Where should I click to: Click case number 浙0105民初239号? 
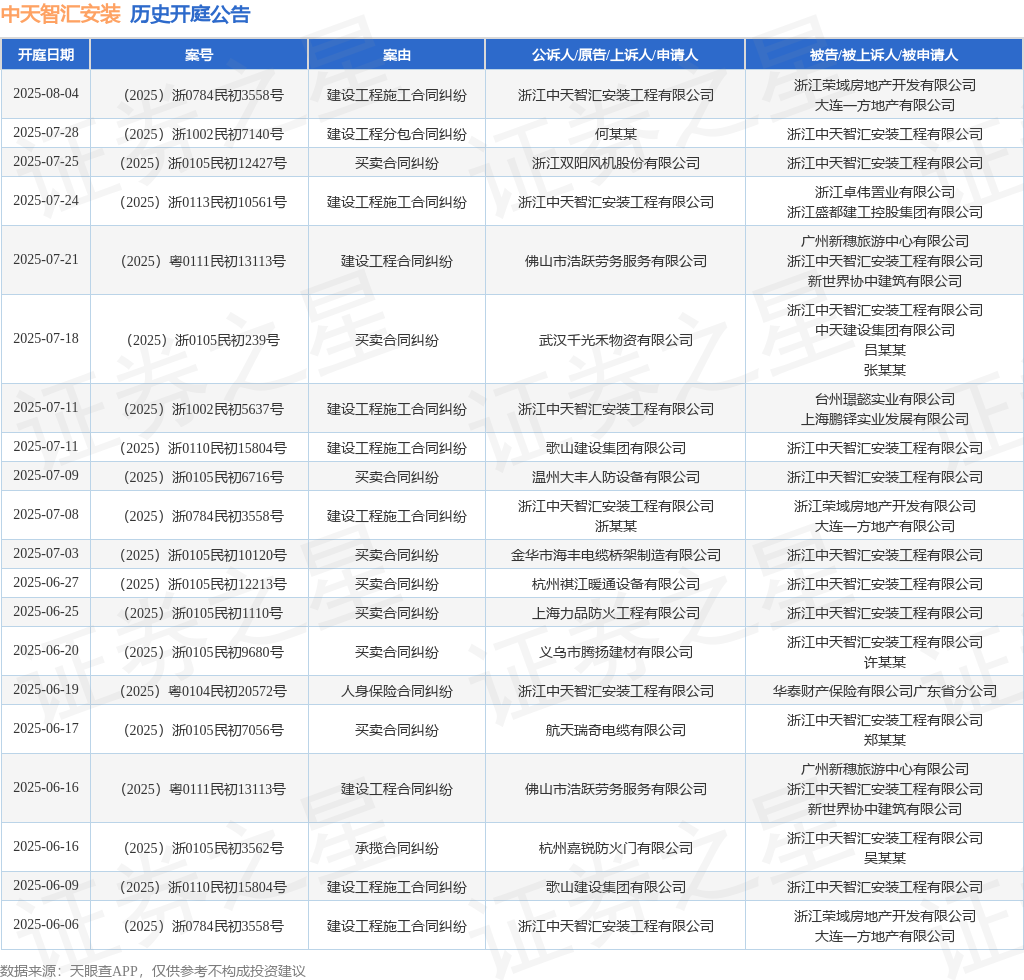pos(204,340)
